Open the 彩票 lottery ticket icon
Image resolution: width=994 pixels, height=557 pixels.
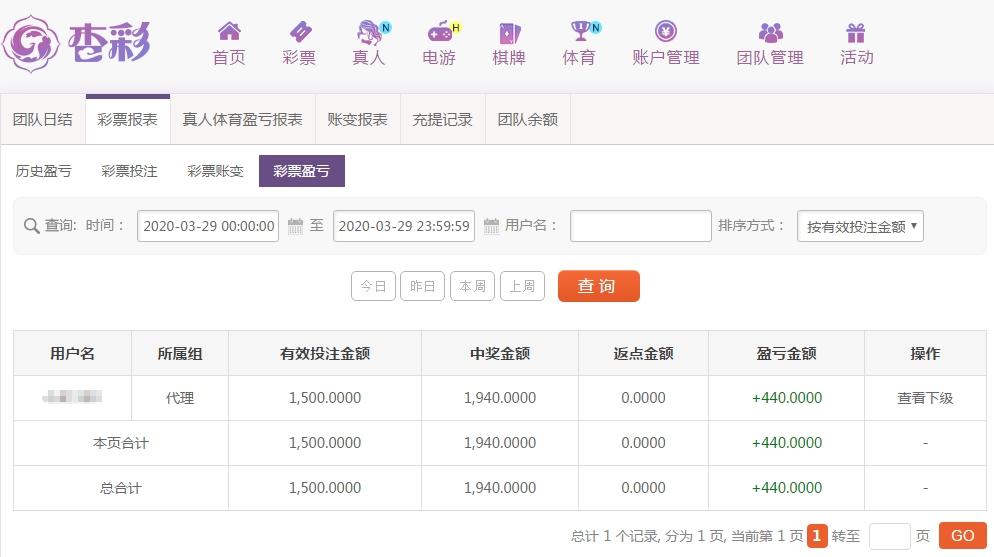pyautogui.click(x=299, y=31)
